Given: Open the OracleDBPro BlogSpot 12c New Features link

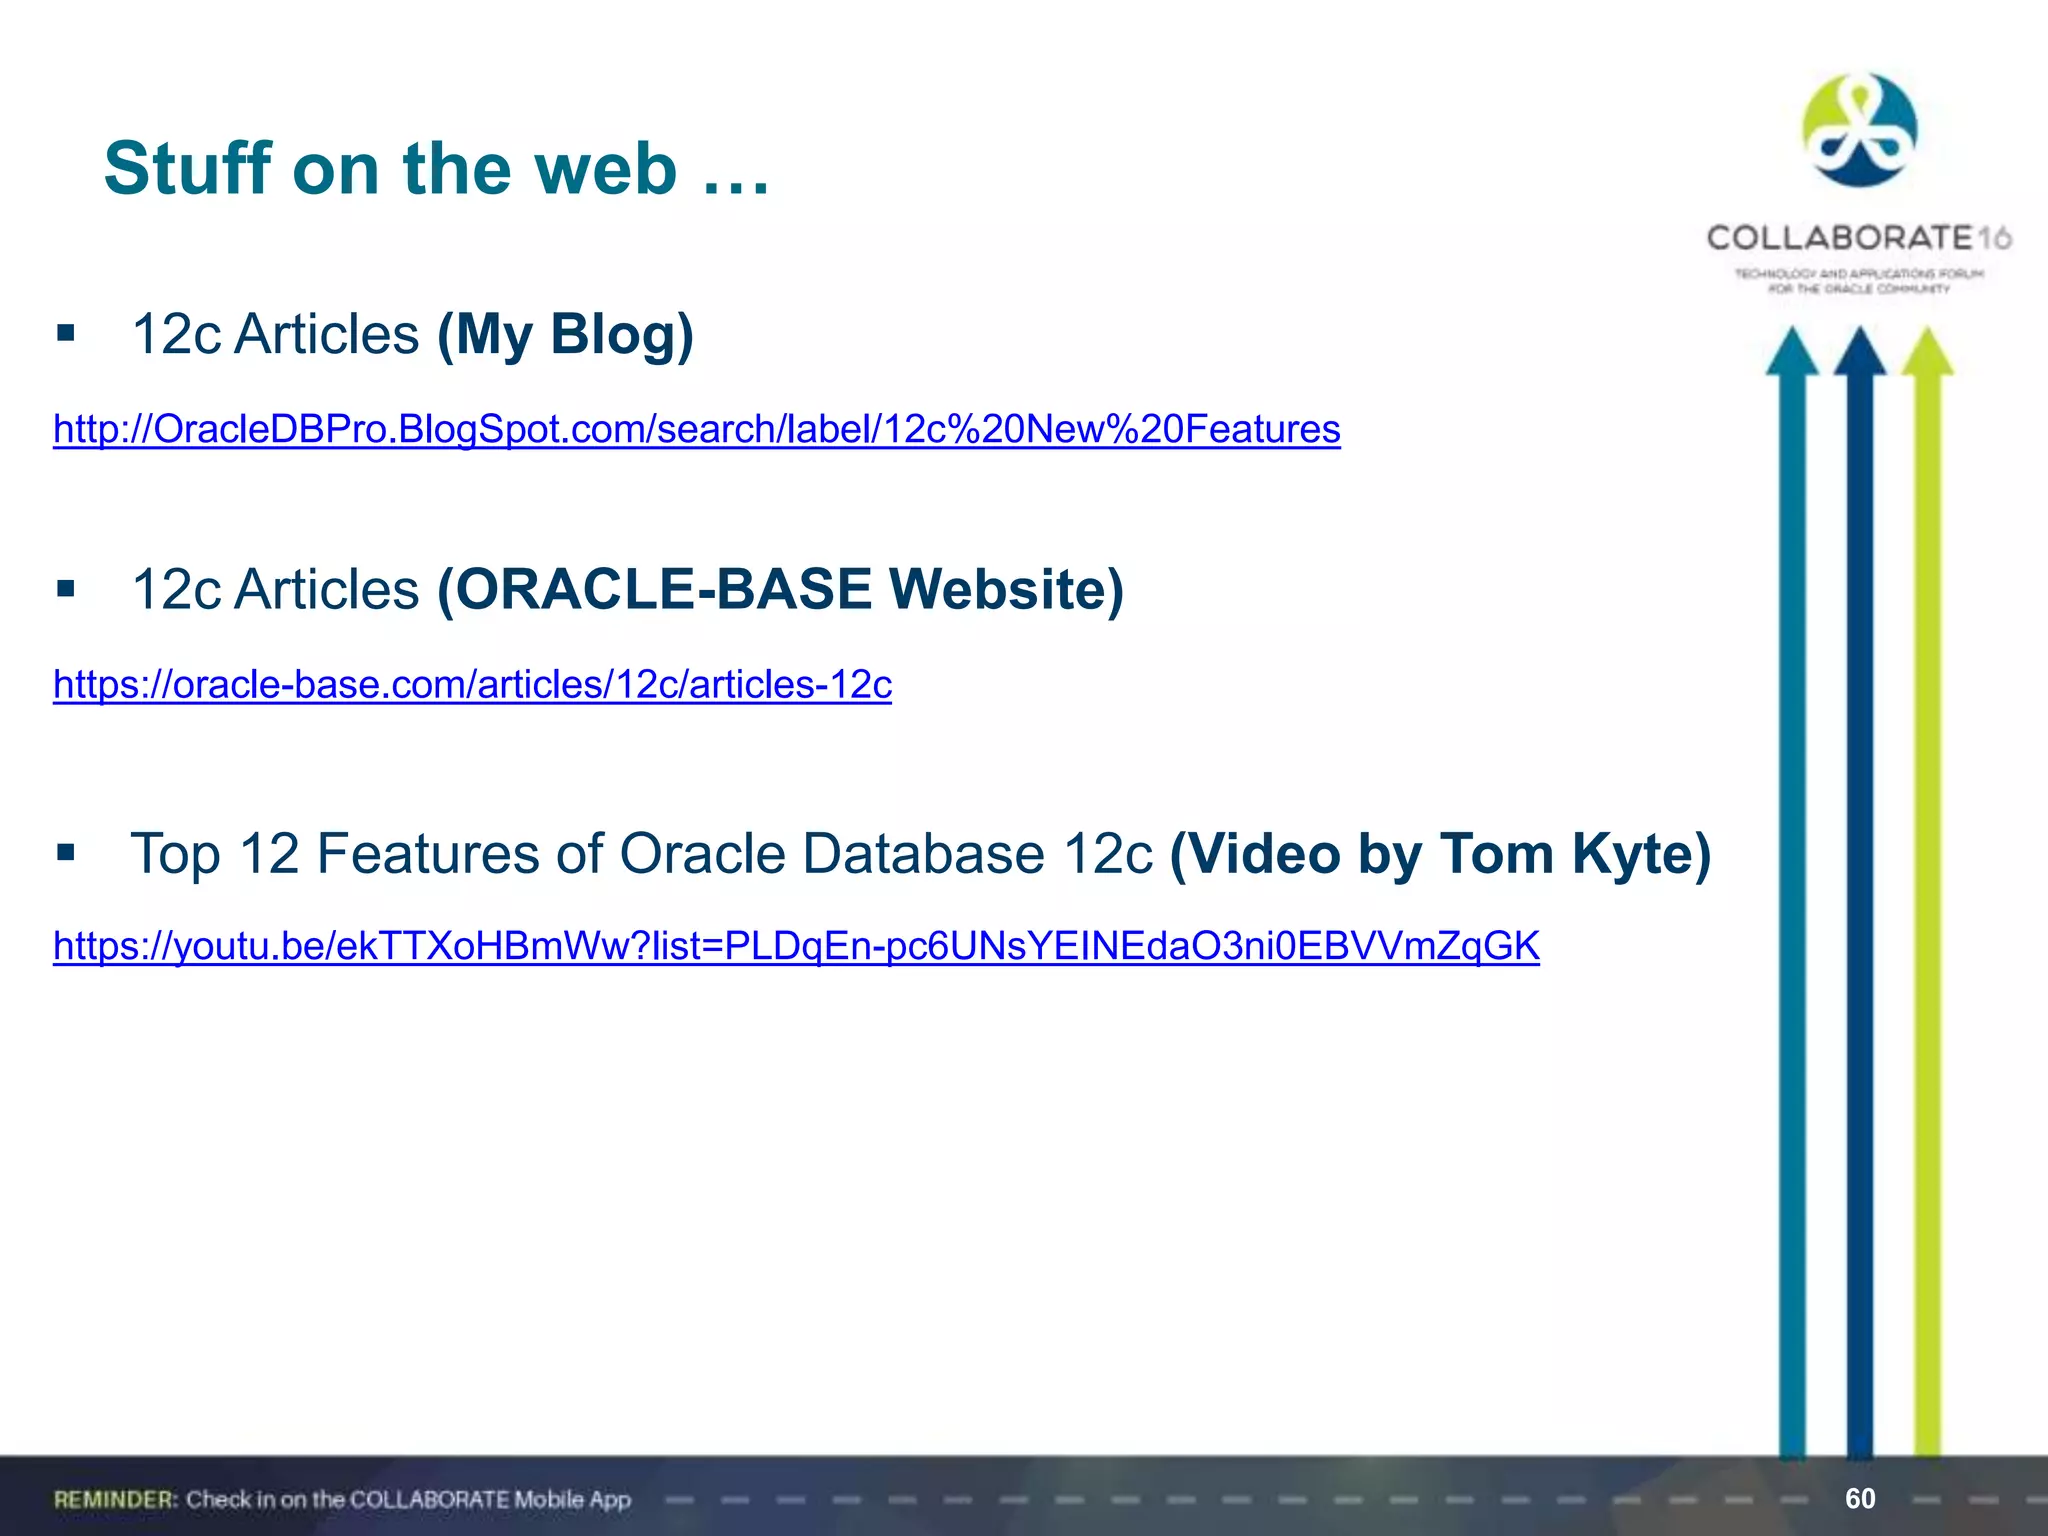Looking at the screenshot, I should tap(697, 429).
